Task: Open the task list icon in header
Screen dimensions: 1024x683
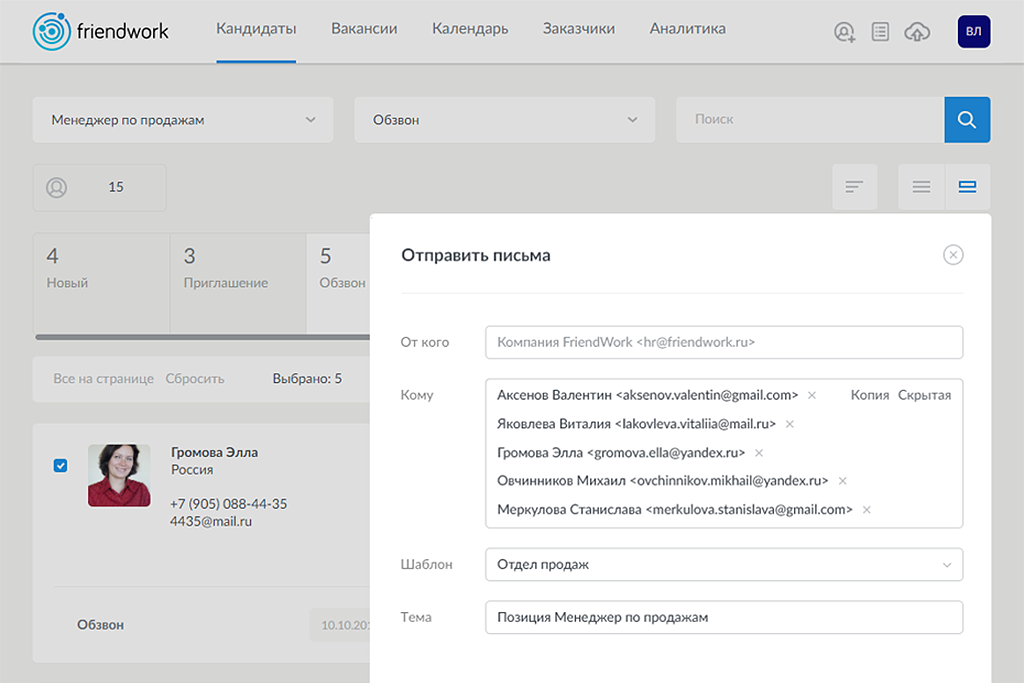Action: click(x=880, y=33)
